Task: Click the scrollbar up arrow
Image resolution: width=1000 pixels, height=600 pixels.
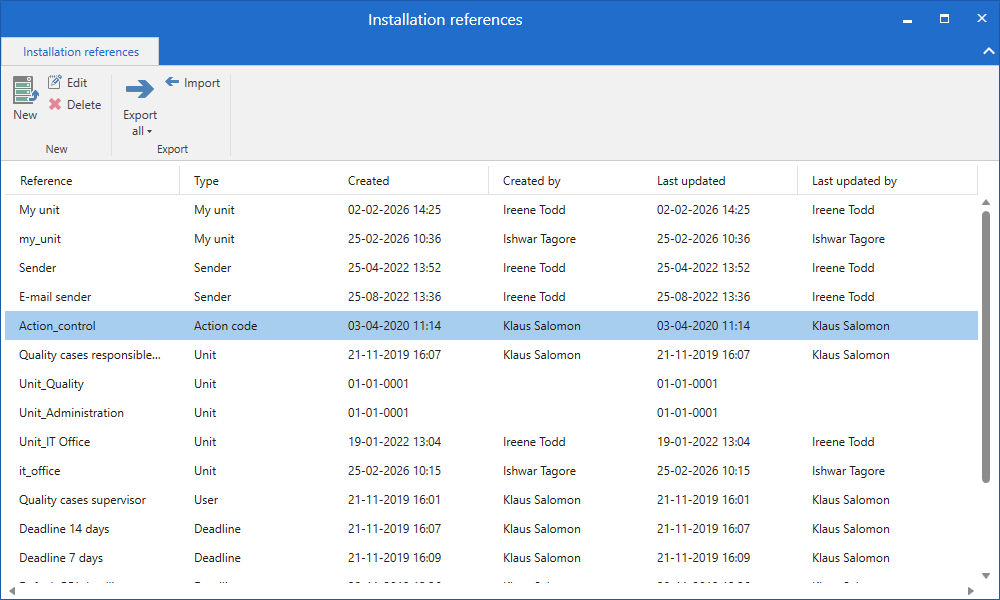Action: pyautogui.click(x=985, y=202)
